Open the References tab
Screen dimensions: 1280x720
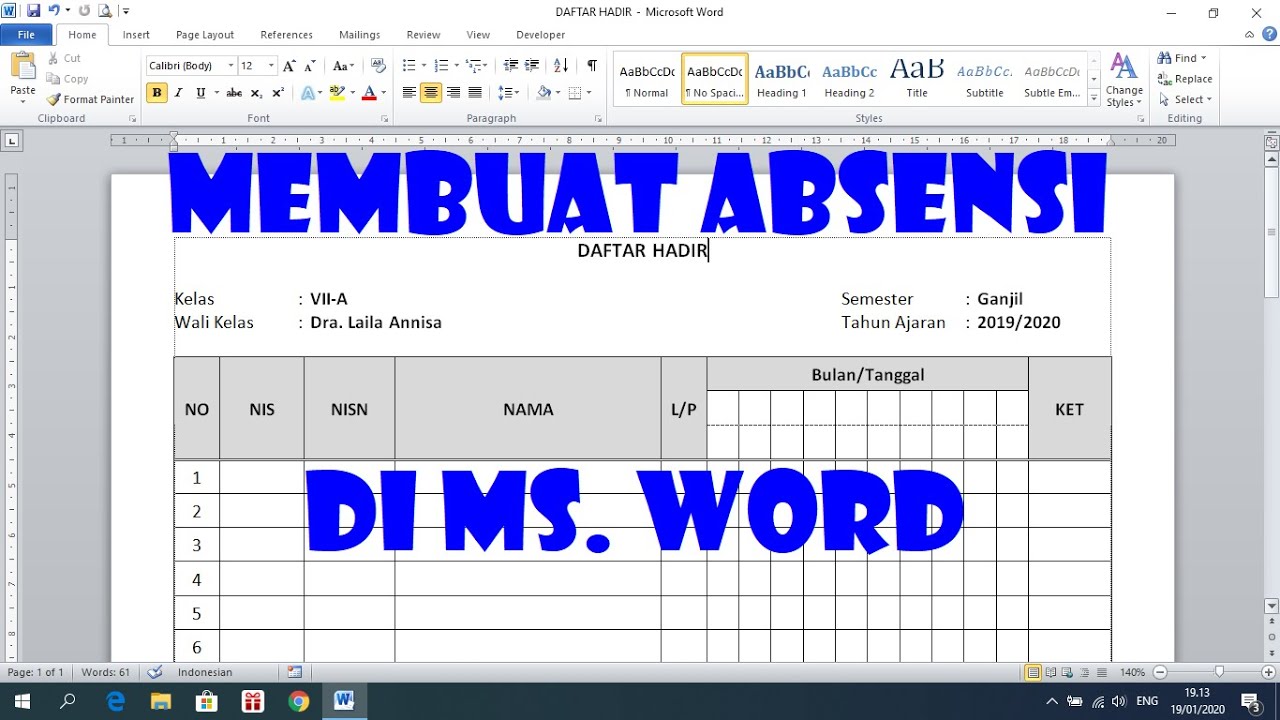[286, 34]
